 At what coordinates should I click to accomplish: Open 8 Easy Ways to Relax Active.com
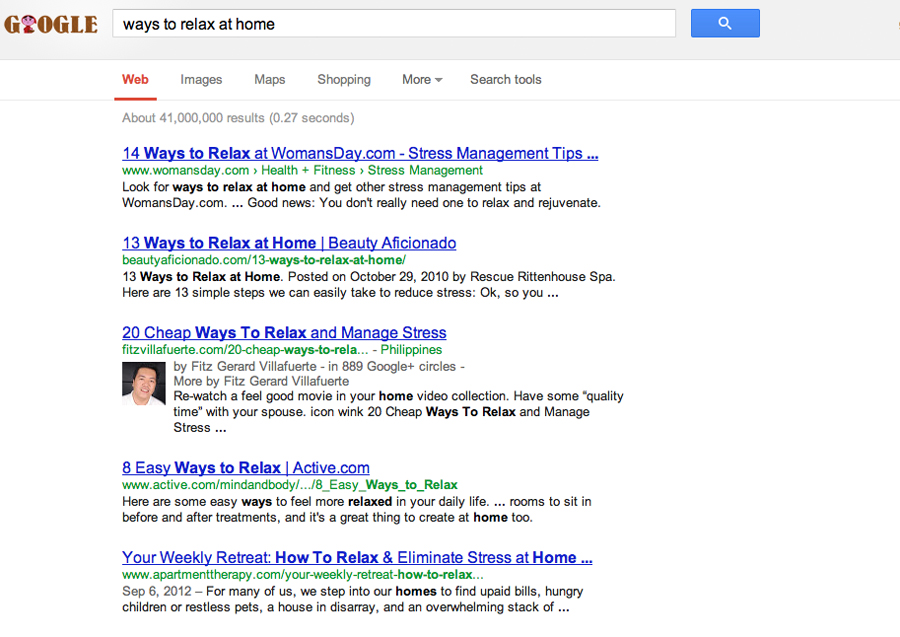[x=246, y=468]
